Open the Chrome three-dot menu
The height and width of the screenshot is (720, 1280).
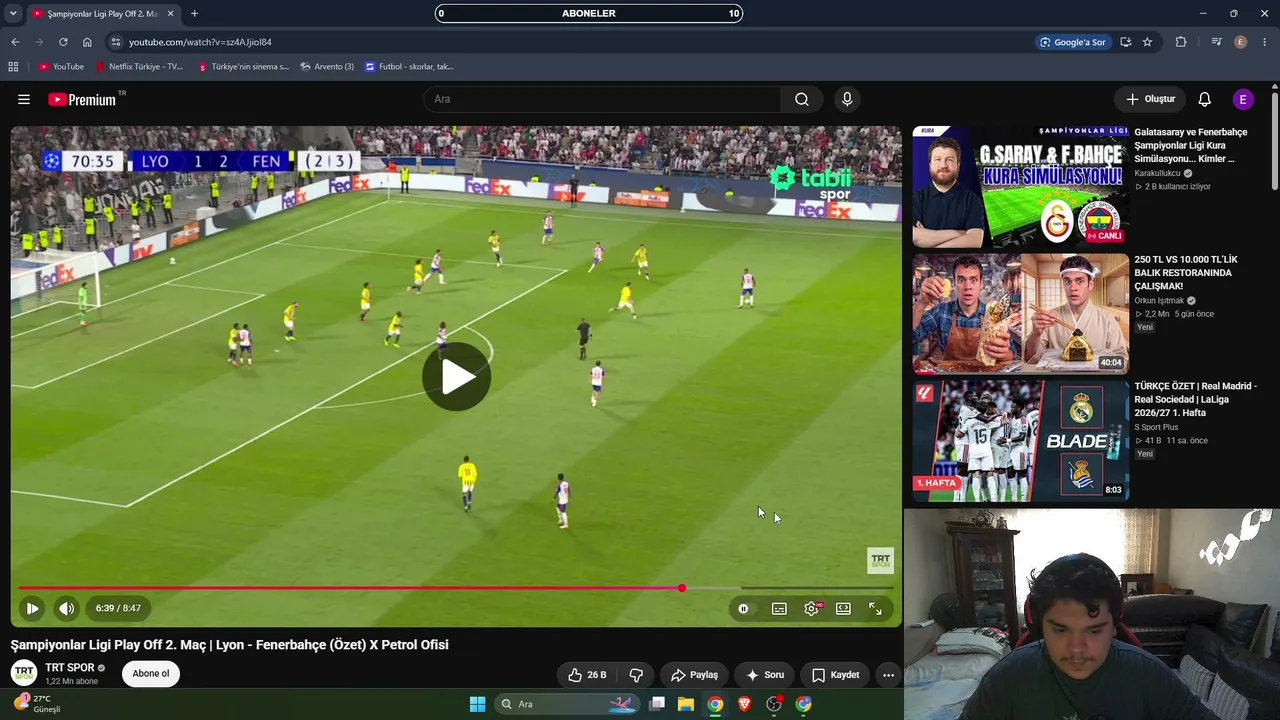(x=1265, y=42)
